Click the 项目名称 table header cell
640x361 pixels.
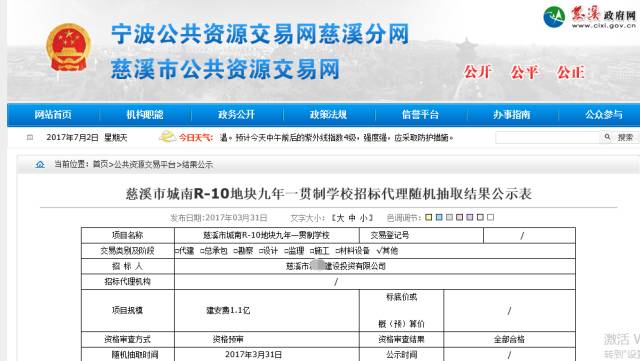(x=128, y=235)
